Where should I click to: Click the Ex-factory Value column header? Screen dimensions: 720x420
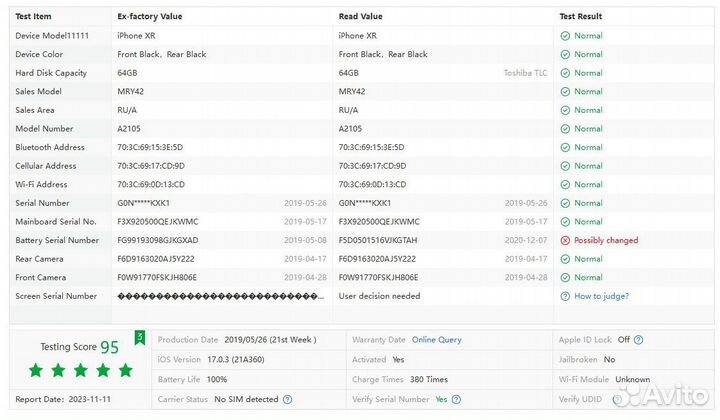[150, 17]
